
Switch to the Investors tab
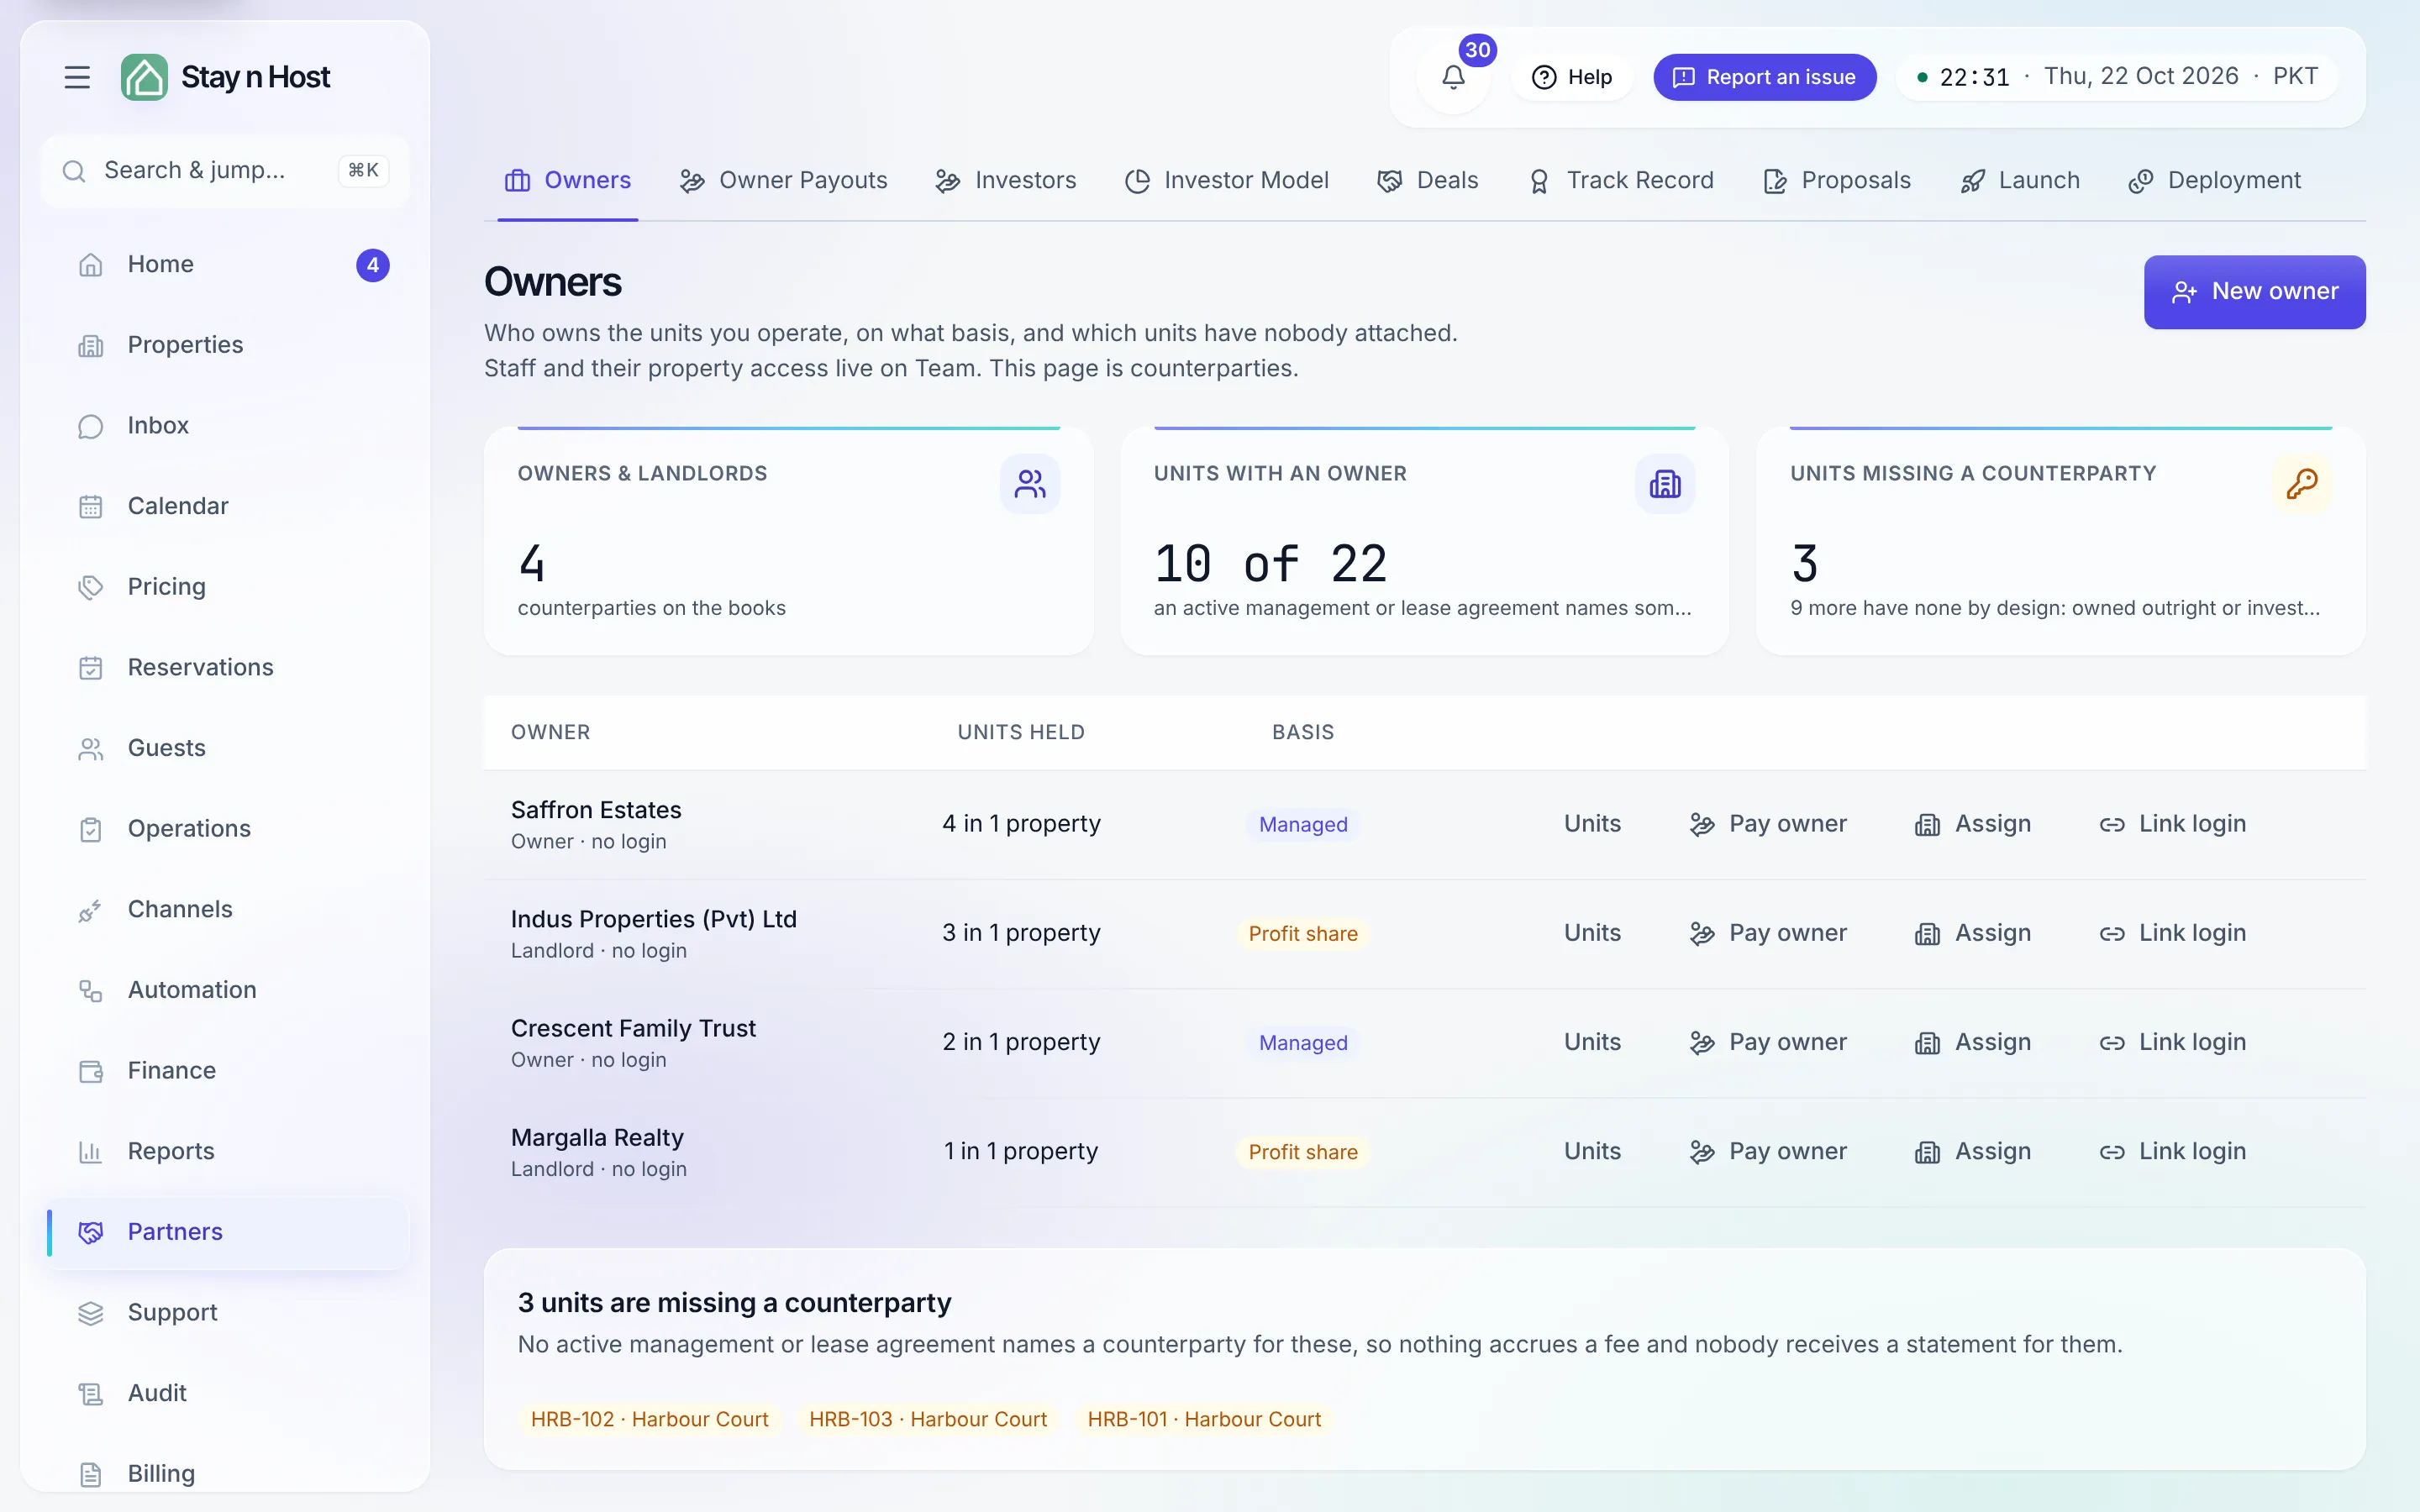click(1006, 180)
